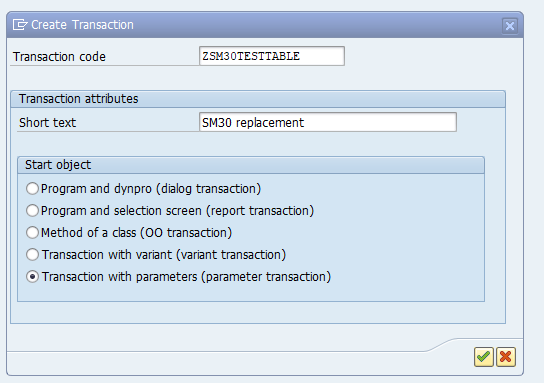544x383 pixels.
Task: Close the Create Transaction dialog window
Action: pos(510,26)
